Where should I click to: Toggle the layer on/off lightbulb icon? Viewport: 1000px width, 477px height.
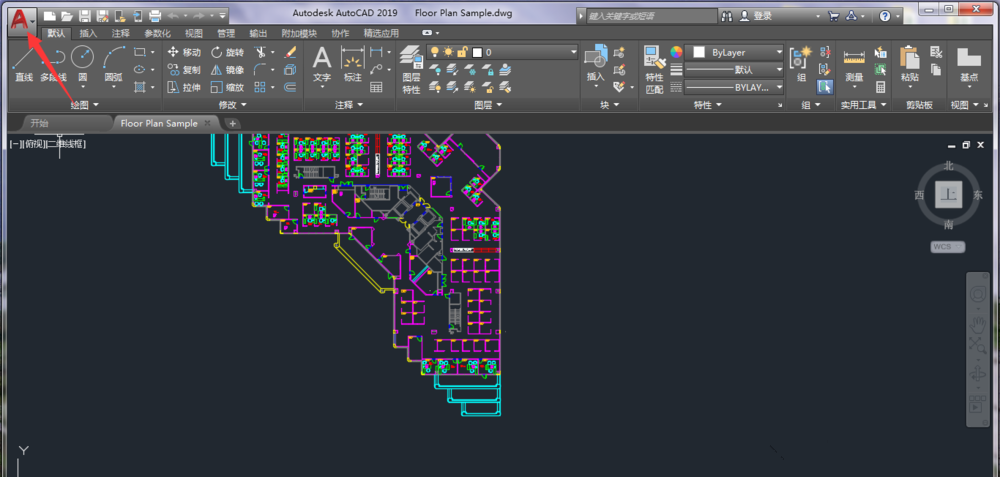(x=434, y=52)
